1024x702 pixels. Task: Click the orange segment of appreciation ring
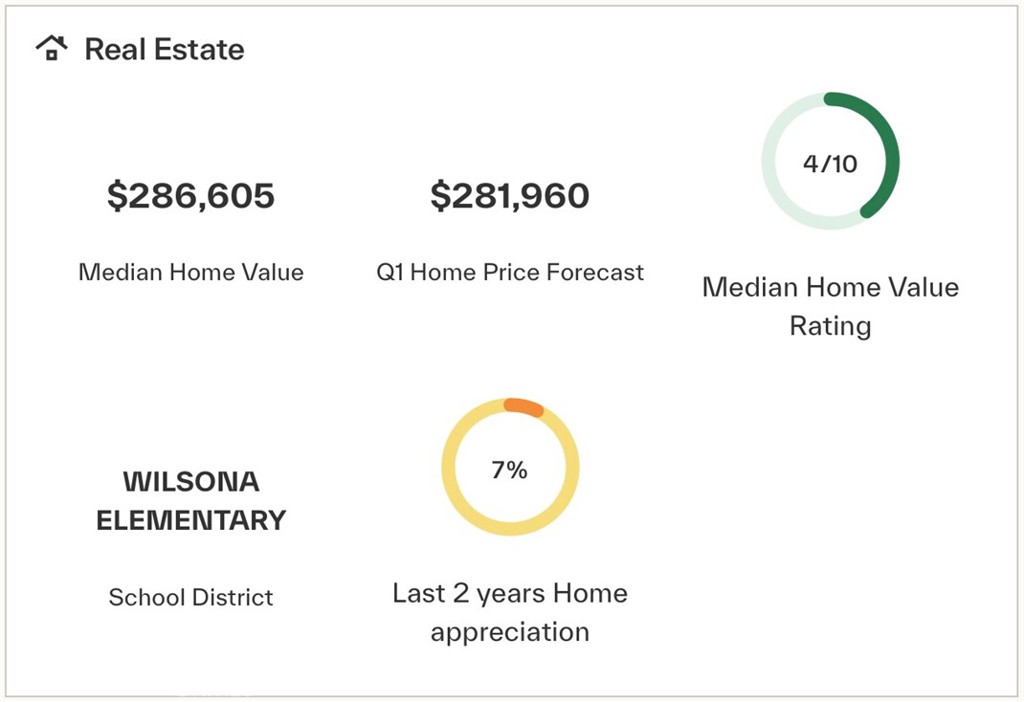tap(524, 406)
